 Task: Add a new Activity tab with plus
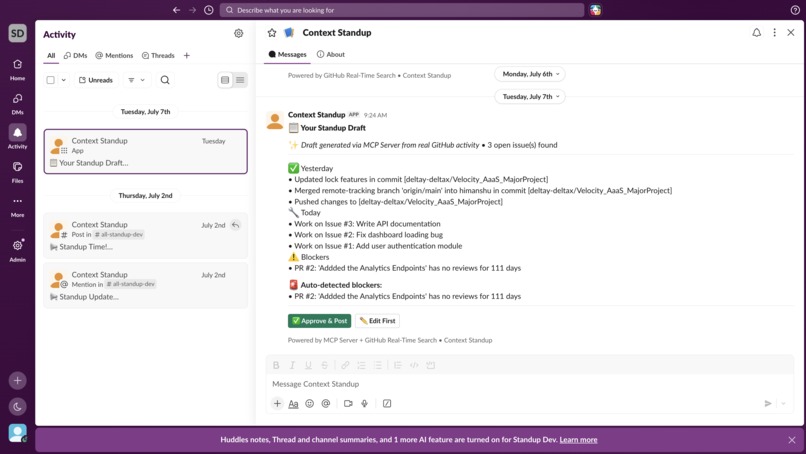pos(187,56)
